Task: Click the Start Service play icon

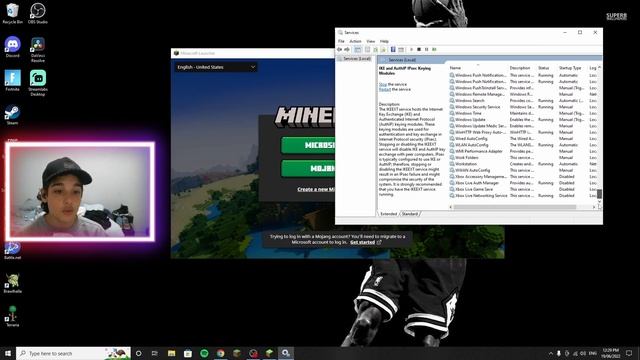Action: pyautogui.click(x=411, y=49)
